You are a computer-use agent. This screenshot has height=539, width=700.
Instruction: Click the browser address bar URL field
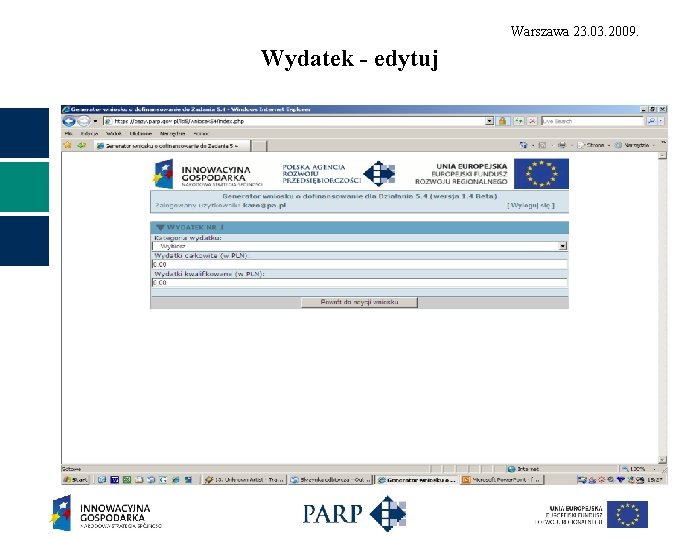pyautogui.click(x=294, y=121)
